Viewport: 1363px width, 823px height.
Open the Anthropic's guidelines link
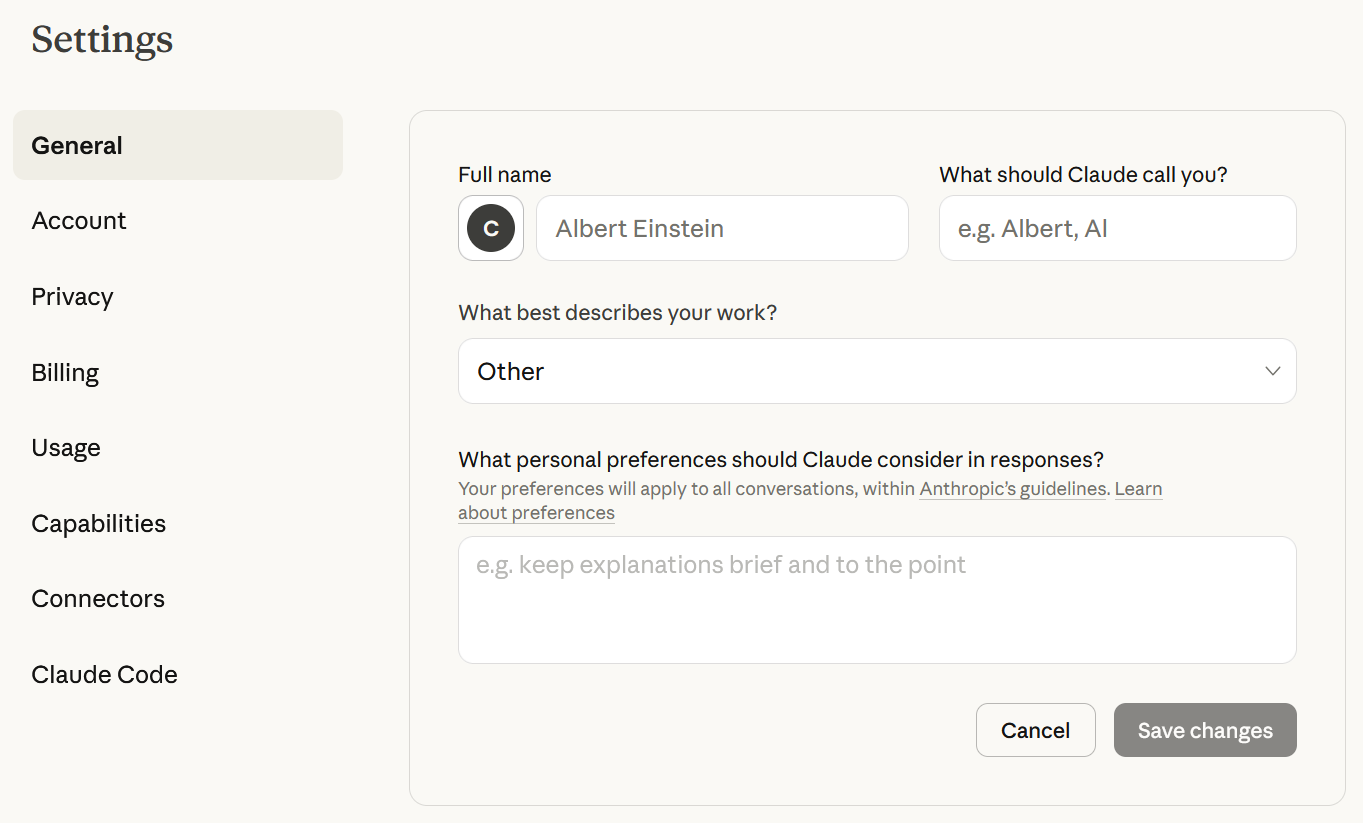tap(1013, 489)
